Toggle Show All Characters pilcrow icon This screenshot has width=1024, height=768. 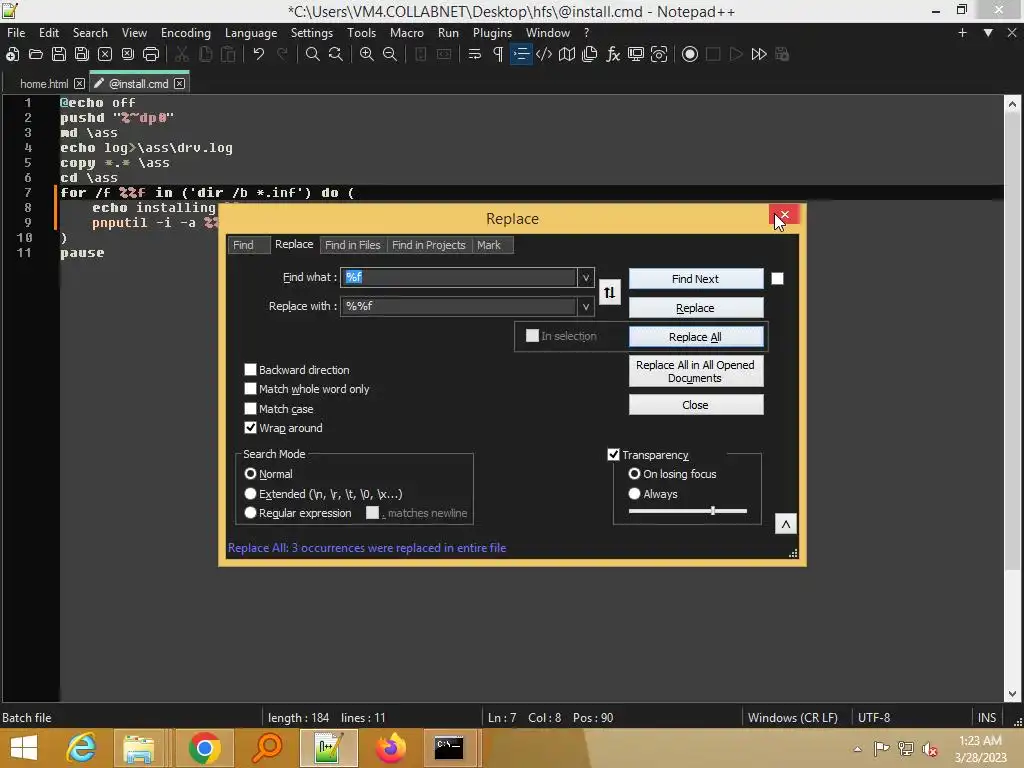tap(498, 54)
